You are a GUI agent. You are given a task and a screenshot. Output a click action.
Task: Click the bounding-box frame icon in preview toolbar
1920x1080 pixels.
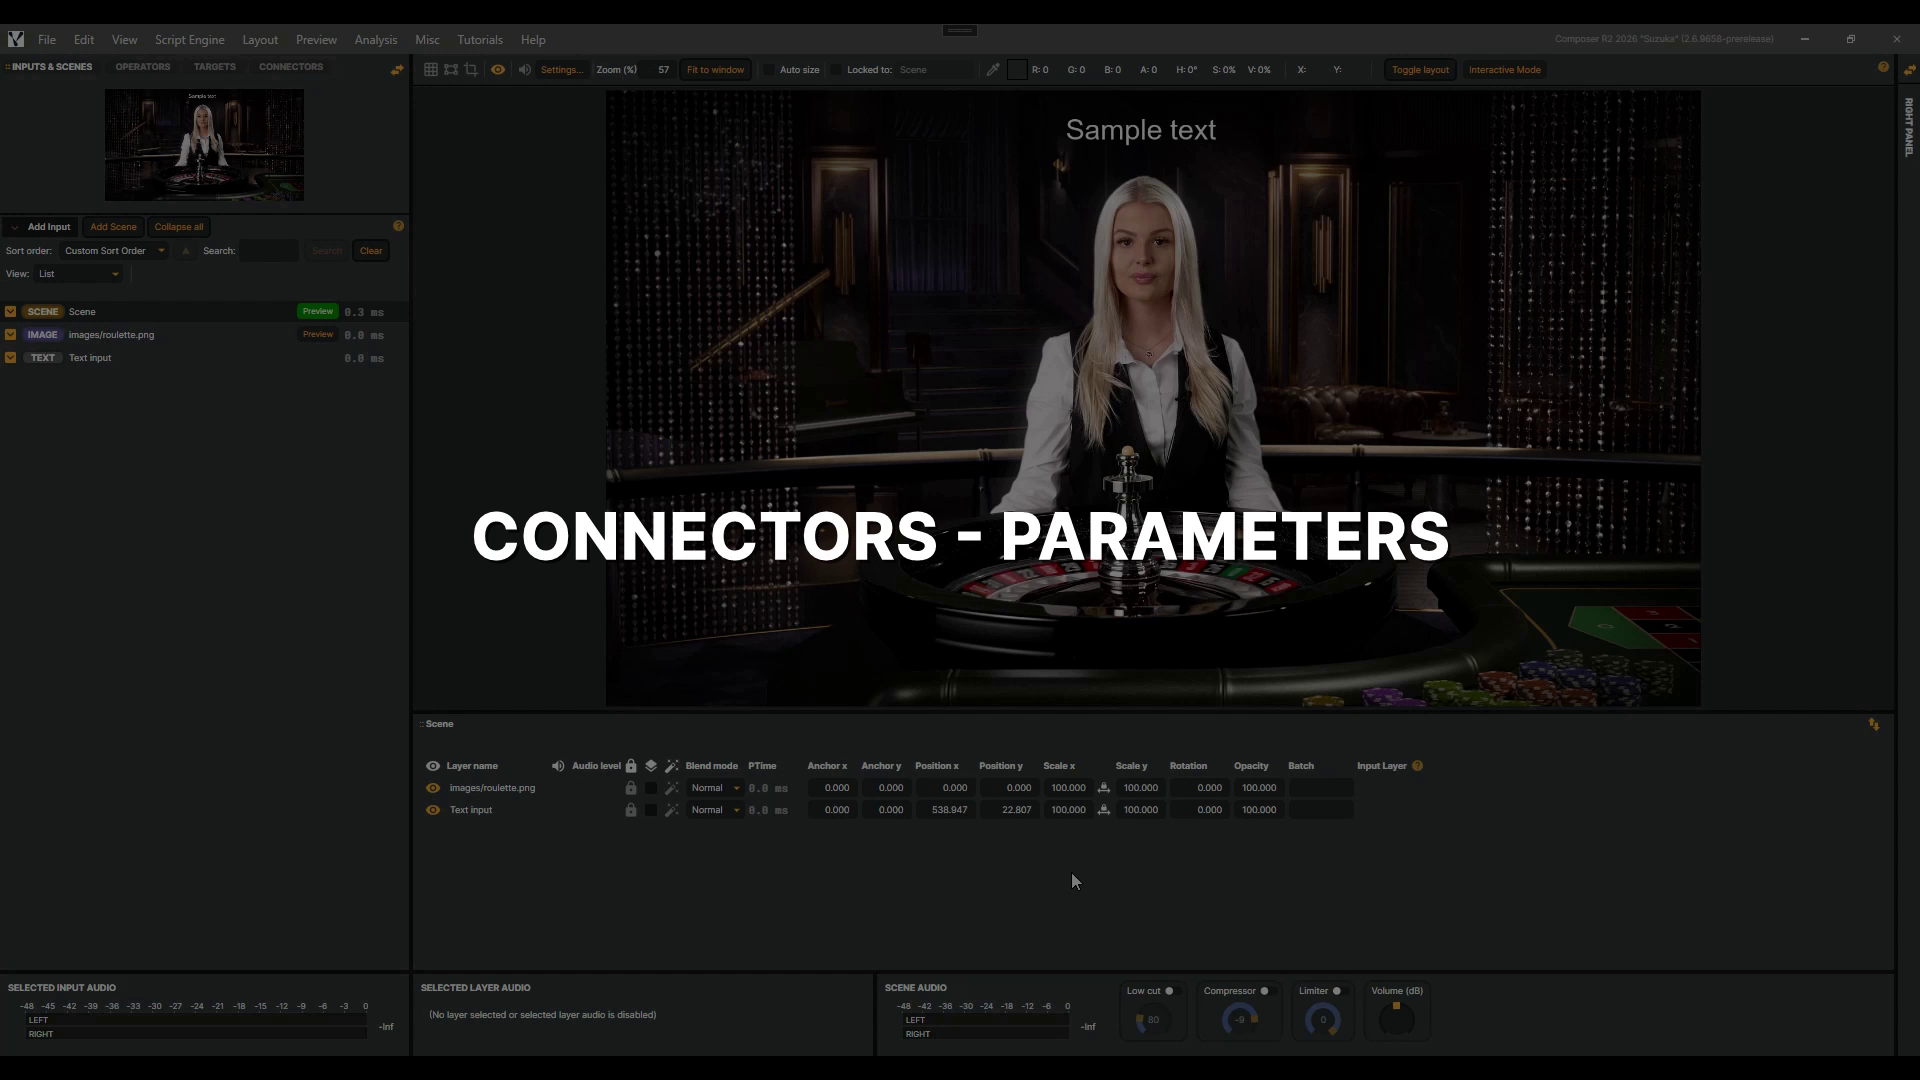pyautogui.click(x=451, y=70)
